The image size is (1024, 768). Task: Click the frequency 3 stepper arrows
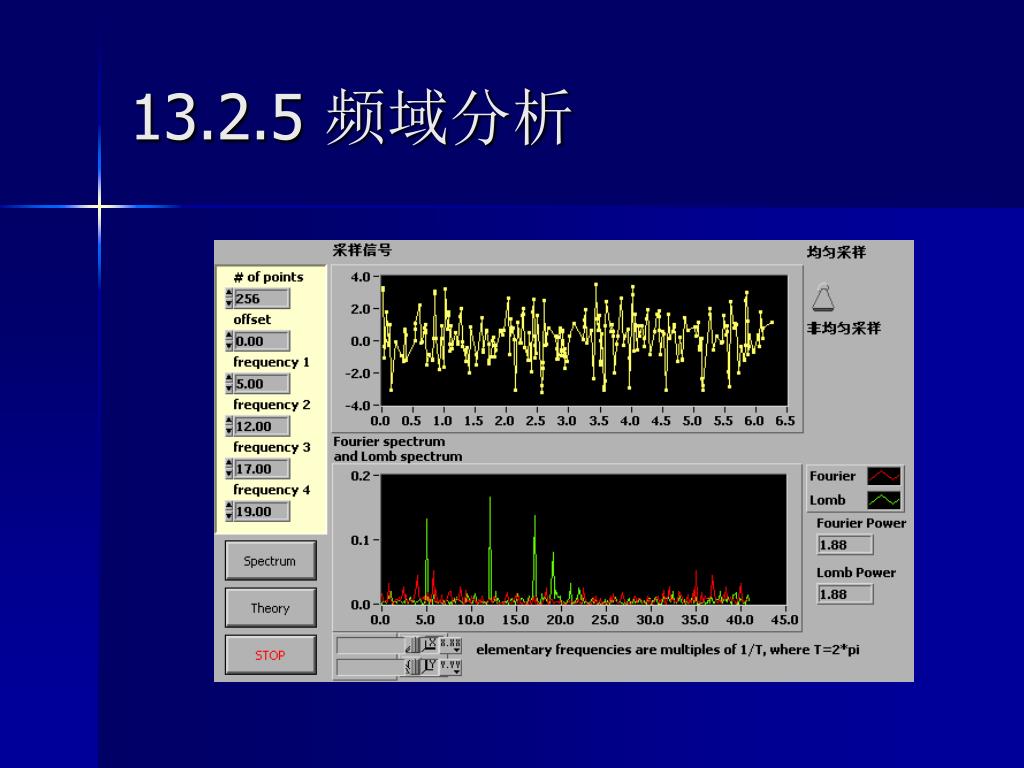click(229, 469)
